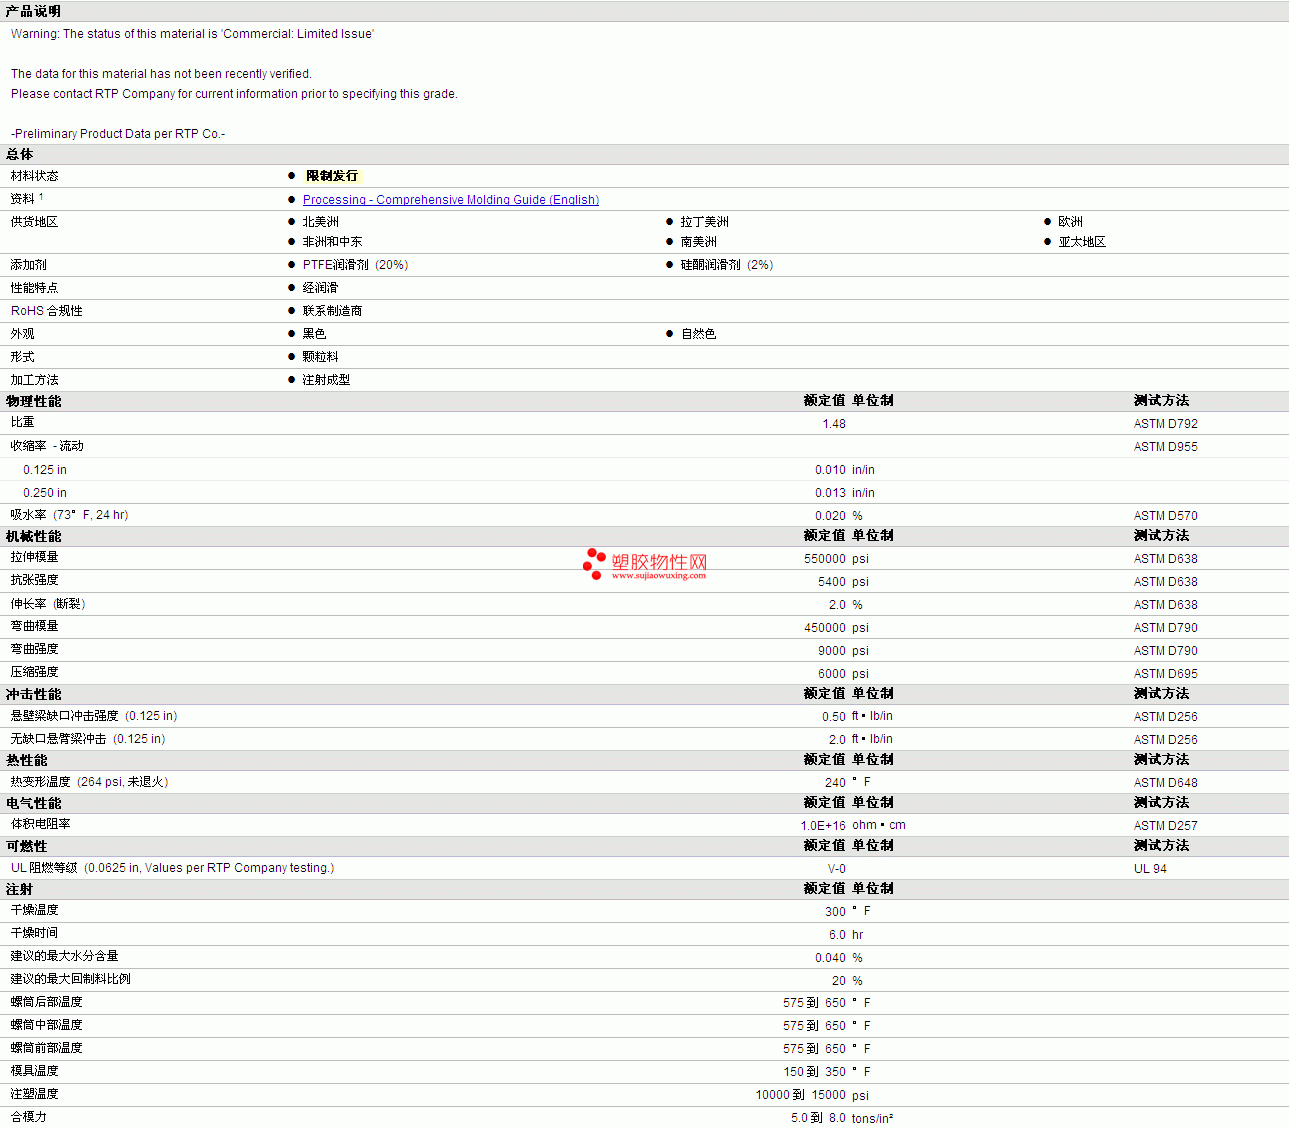Select the ASTM D570 water absorption method
The image size is (1289, 1129).
(1166, 516)
